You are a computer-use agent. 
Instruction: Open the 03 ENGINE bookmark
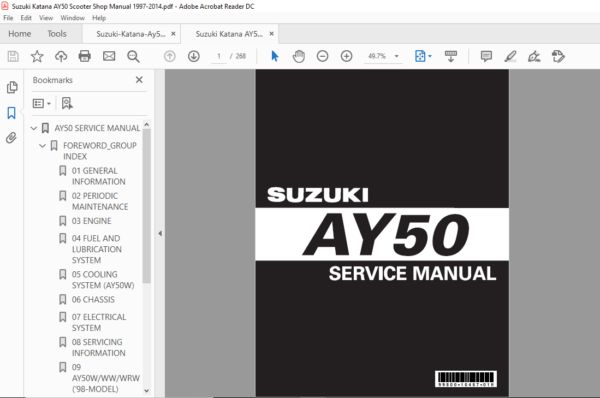pos(91,221)
